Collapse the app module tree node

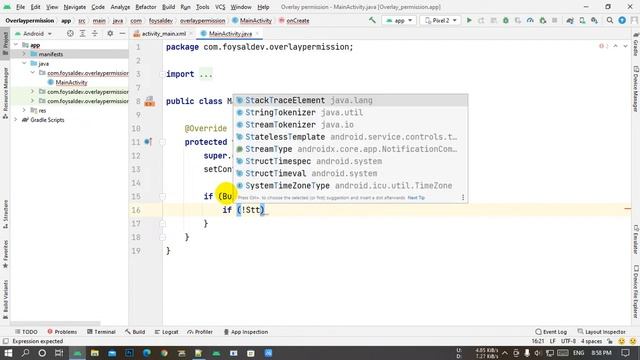point(16,45)
